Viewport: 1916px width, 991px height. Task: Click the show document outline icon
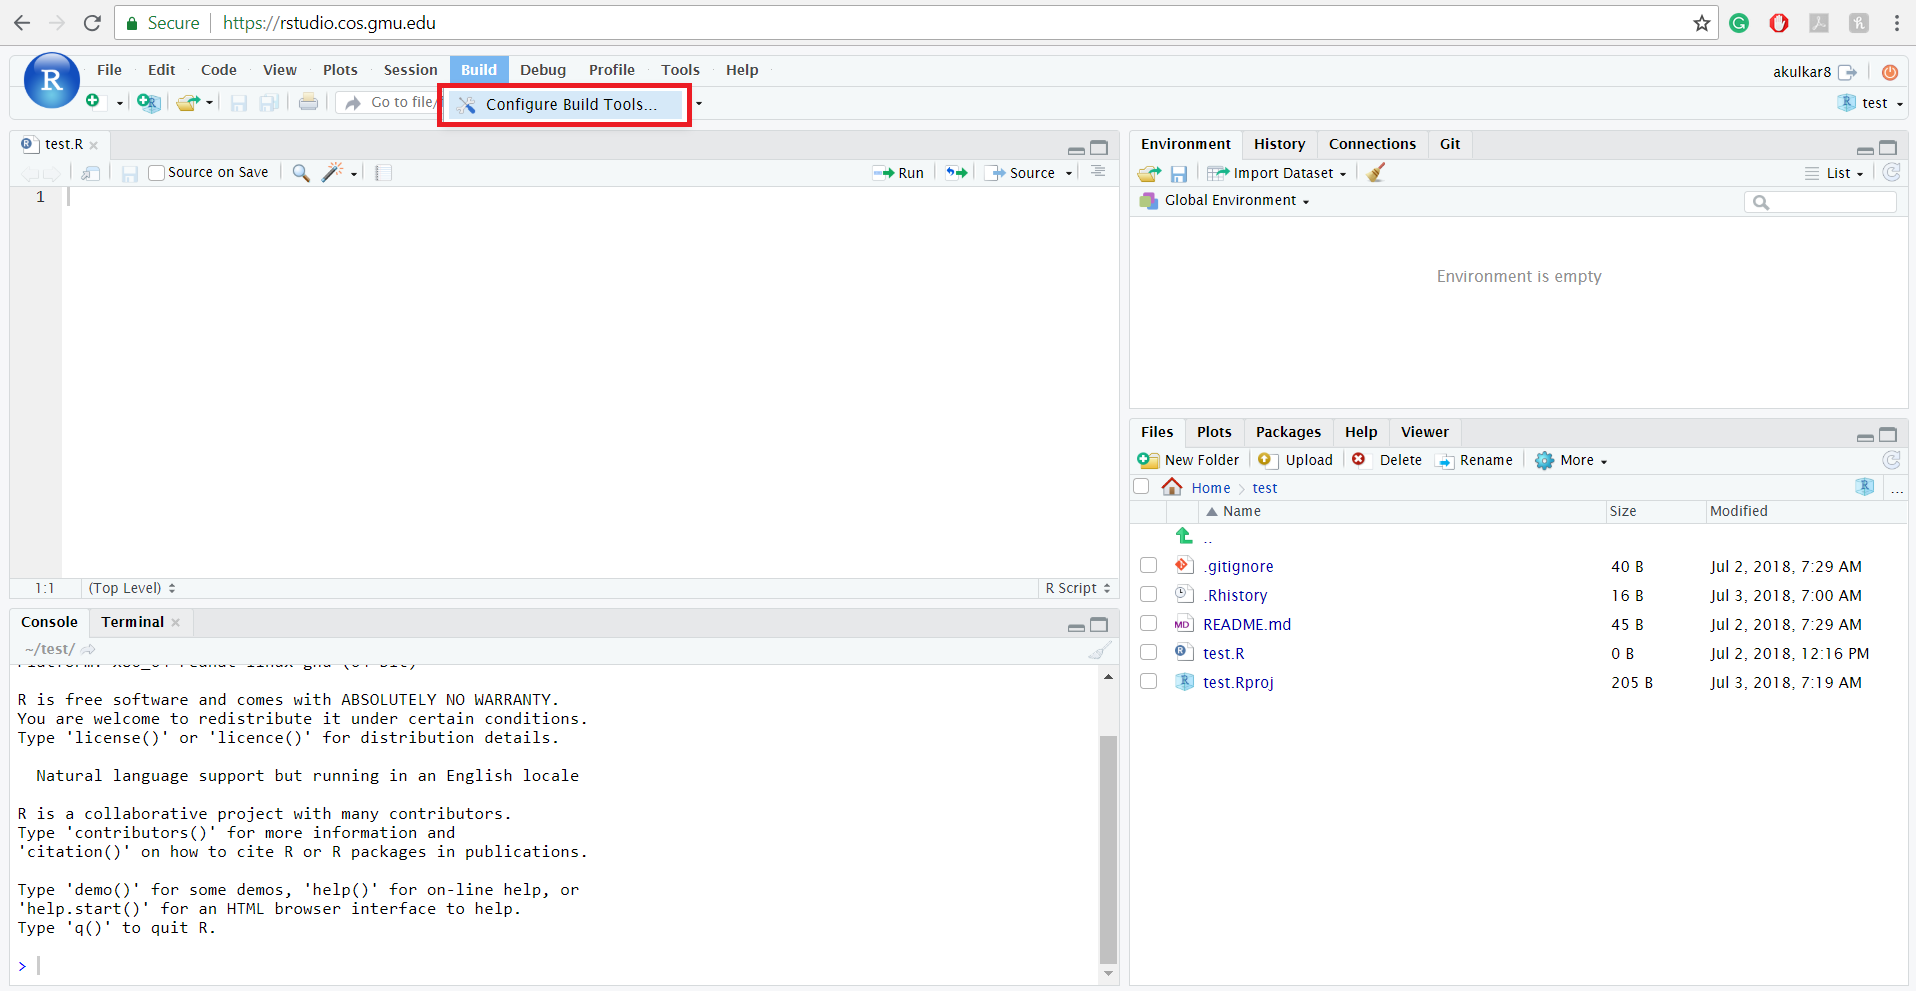click(1098, 172)
